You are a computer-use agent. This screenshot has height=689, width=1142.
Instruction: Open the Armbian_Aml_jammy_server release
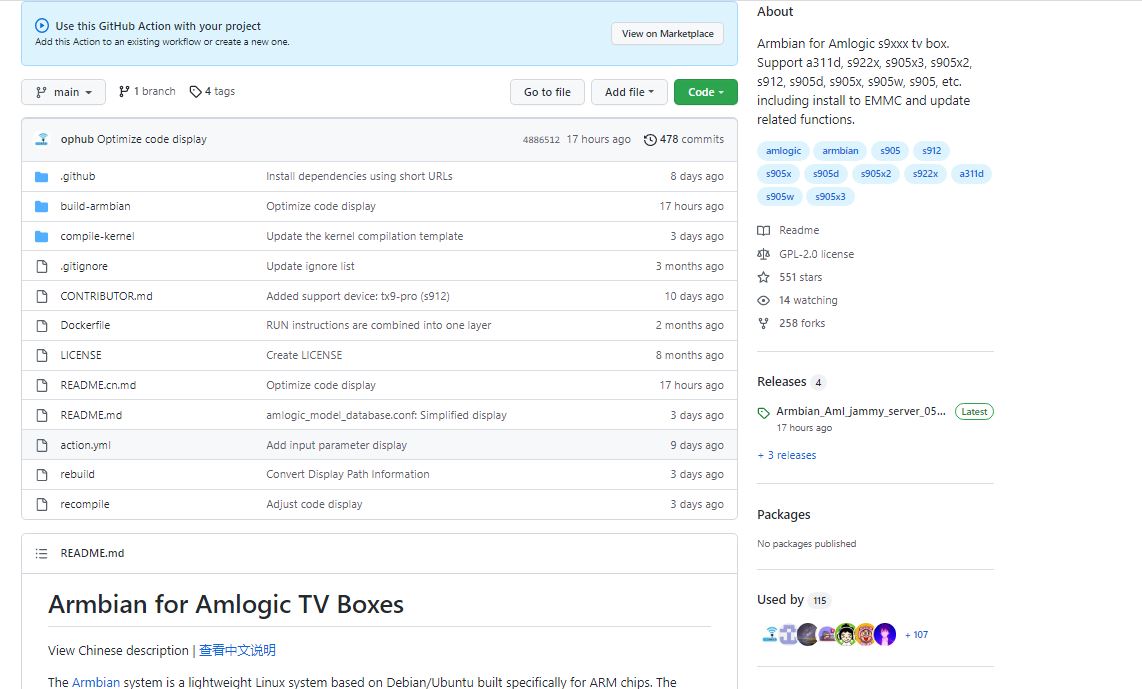(860, 412)
